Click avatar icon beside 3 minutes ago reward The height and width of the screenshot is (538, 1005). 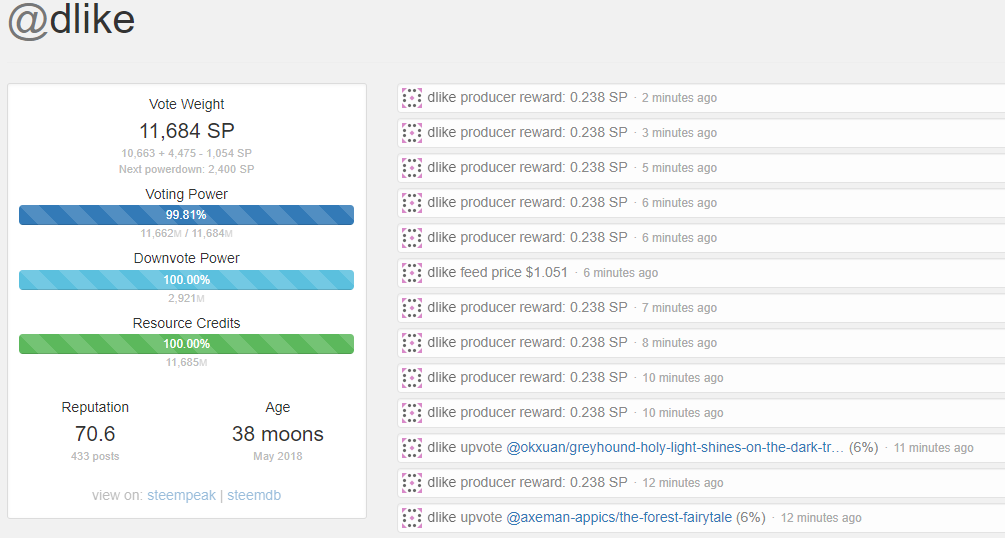tap(412, 133)
